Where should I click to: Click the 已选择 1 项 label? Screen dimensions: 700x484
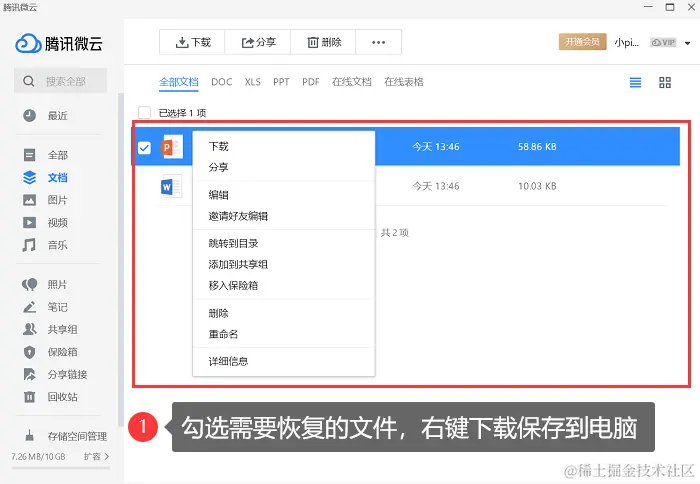[182, 113]
